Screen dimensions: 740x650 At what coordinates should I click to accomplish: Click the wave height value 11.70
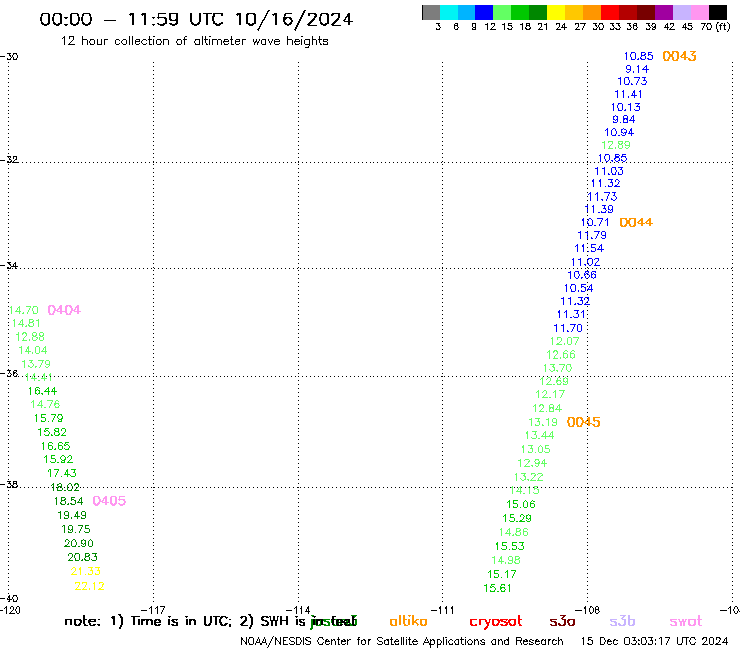coord(568,328)
